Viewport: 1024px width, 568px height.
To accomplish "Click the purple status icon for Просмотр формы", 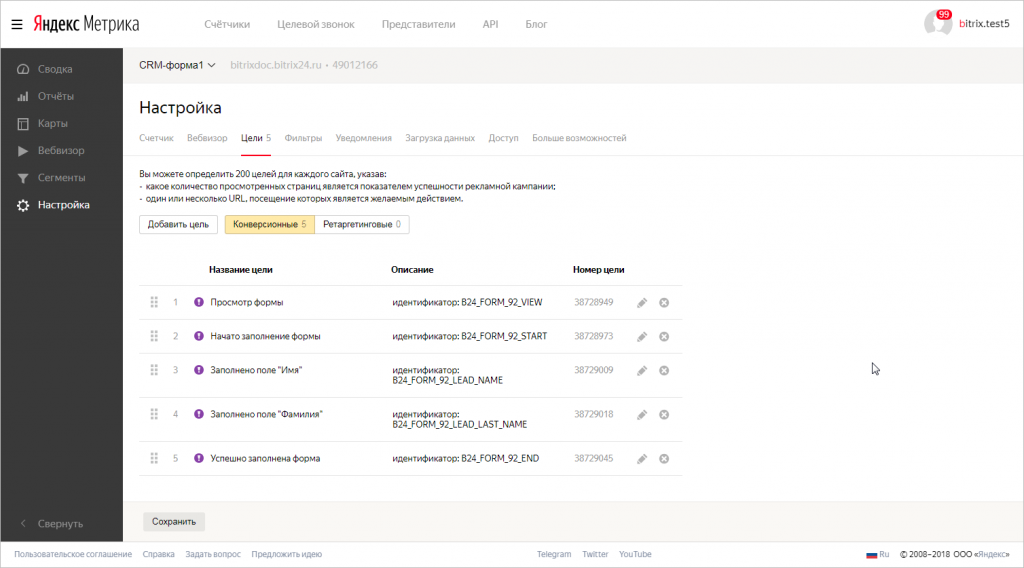I will coord(199,302).
